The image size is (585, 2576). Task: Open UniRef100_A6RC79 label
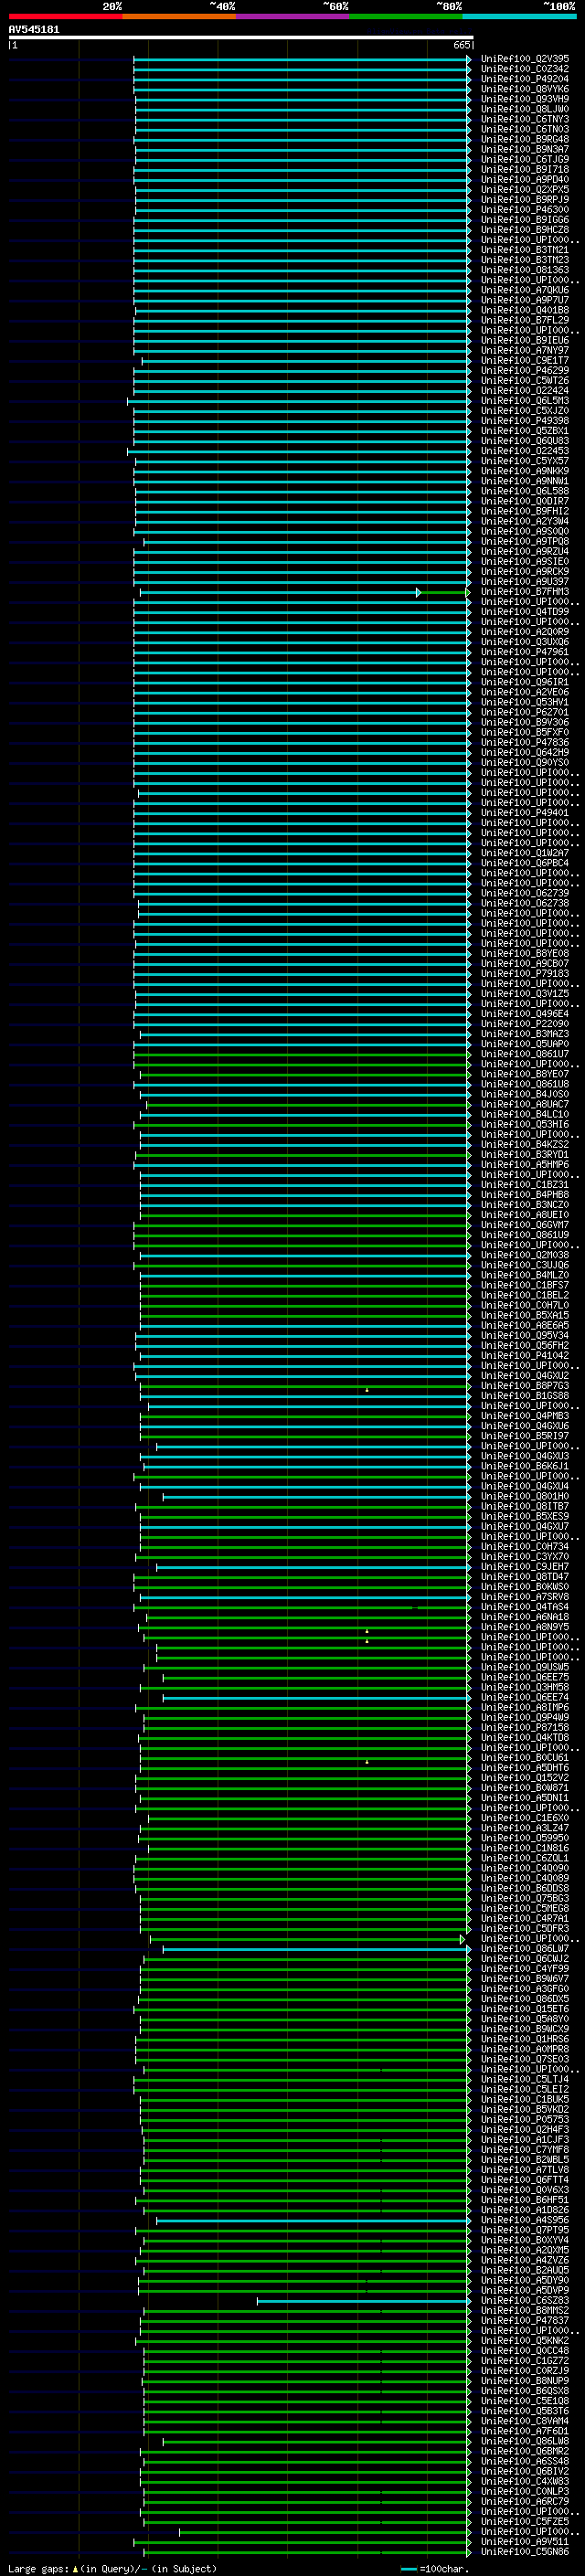(x=524, y=2502)
